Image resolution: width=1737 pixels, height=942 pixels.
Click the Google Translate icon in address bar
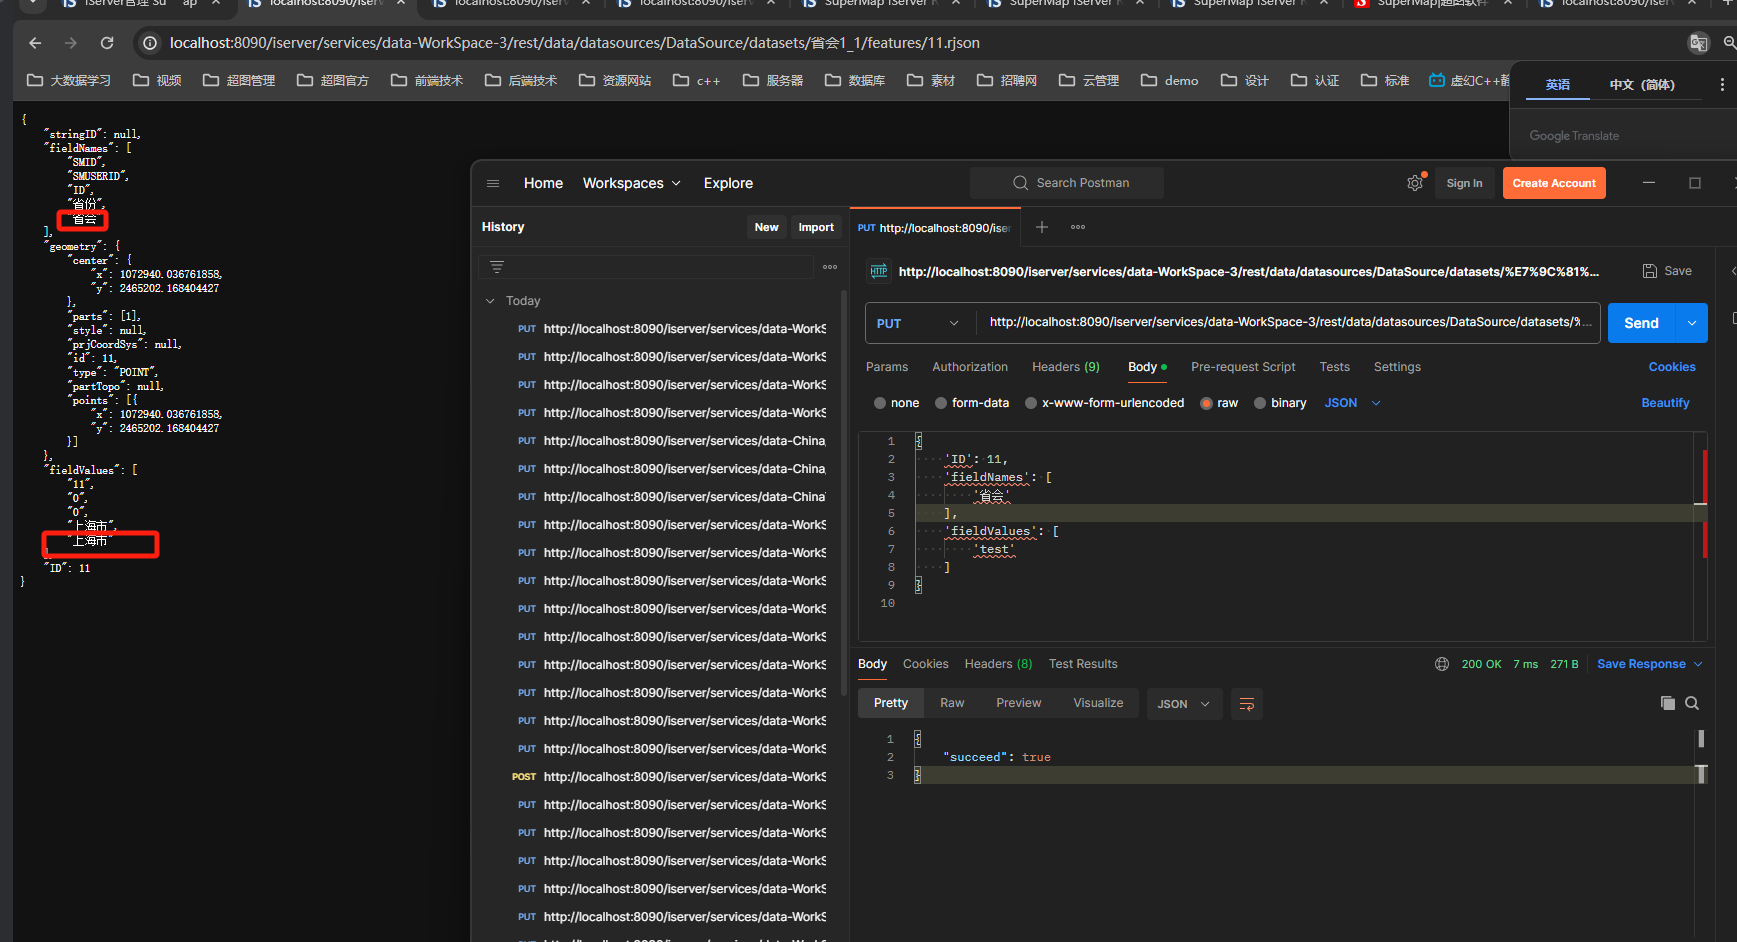1698,43
